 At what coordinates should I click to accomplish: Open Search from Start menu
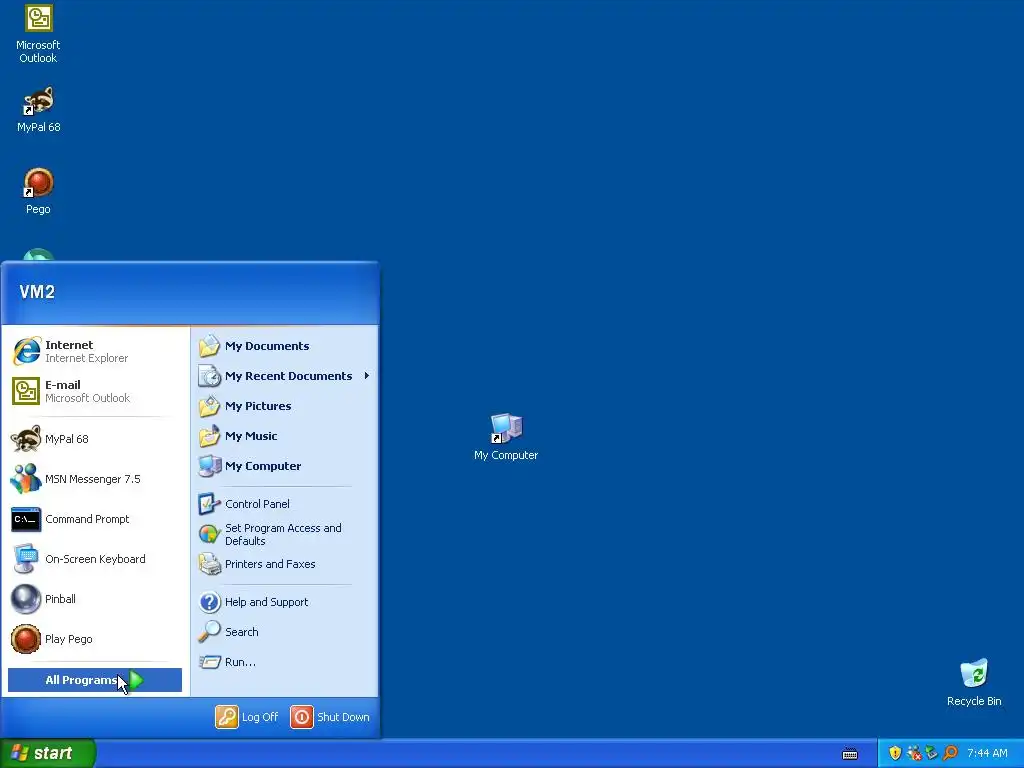(284, 632)
